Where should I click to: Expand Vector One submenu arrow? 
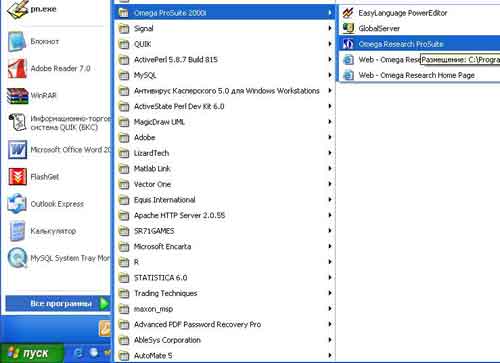click(x=330, y=184)
